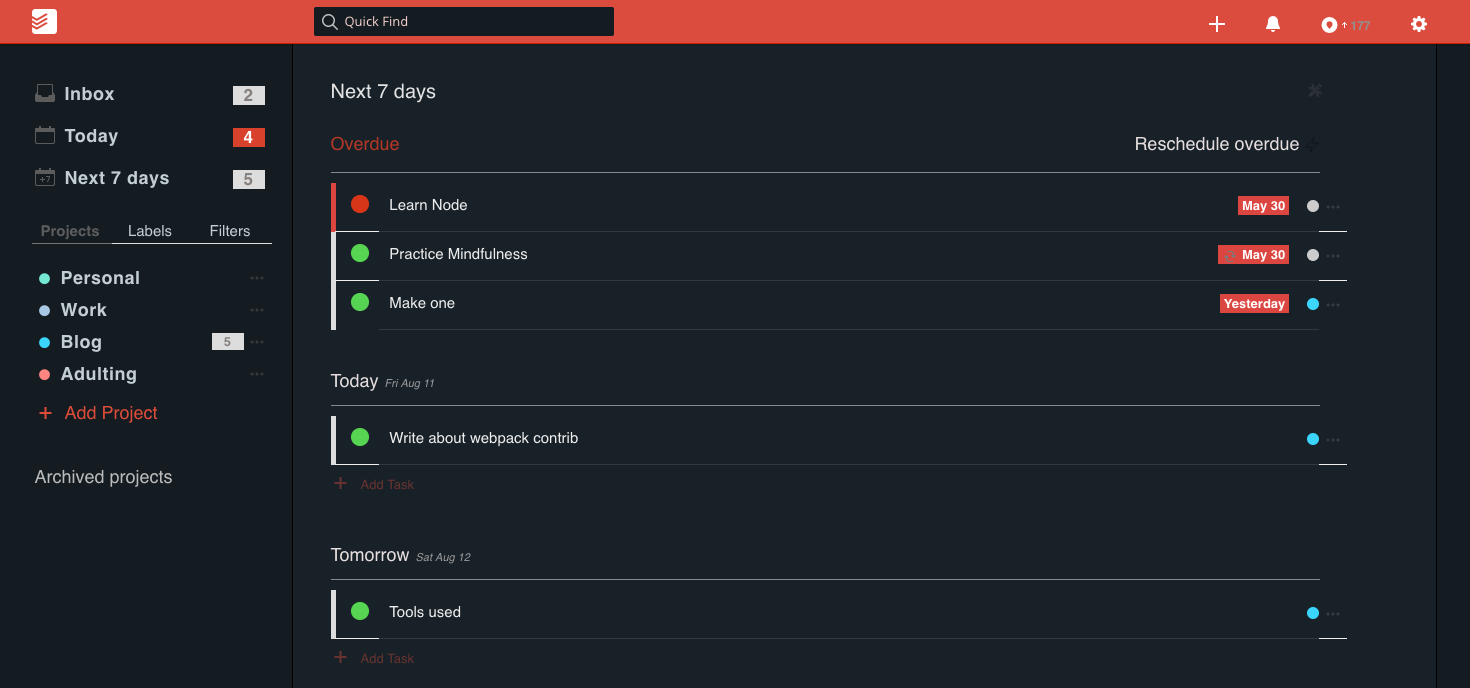Open the more options menu for Blog
This screenshot has height=688, width=1470.
click(x=256, y=341)
